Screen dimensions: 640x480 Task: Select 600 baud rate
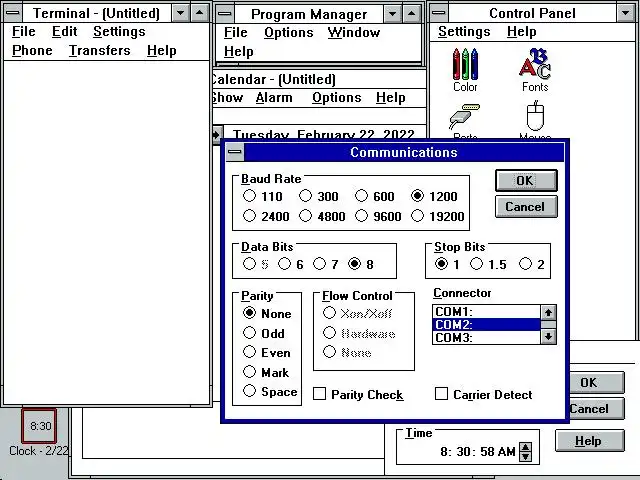tap(375, 196)
